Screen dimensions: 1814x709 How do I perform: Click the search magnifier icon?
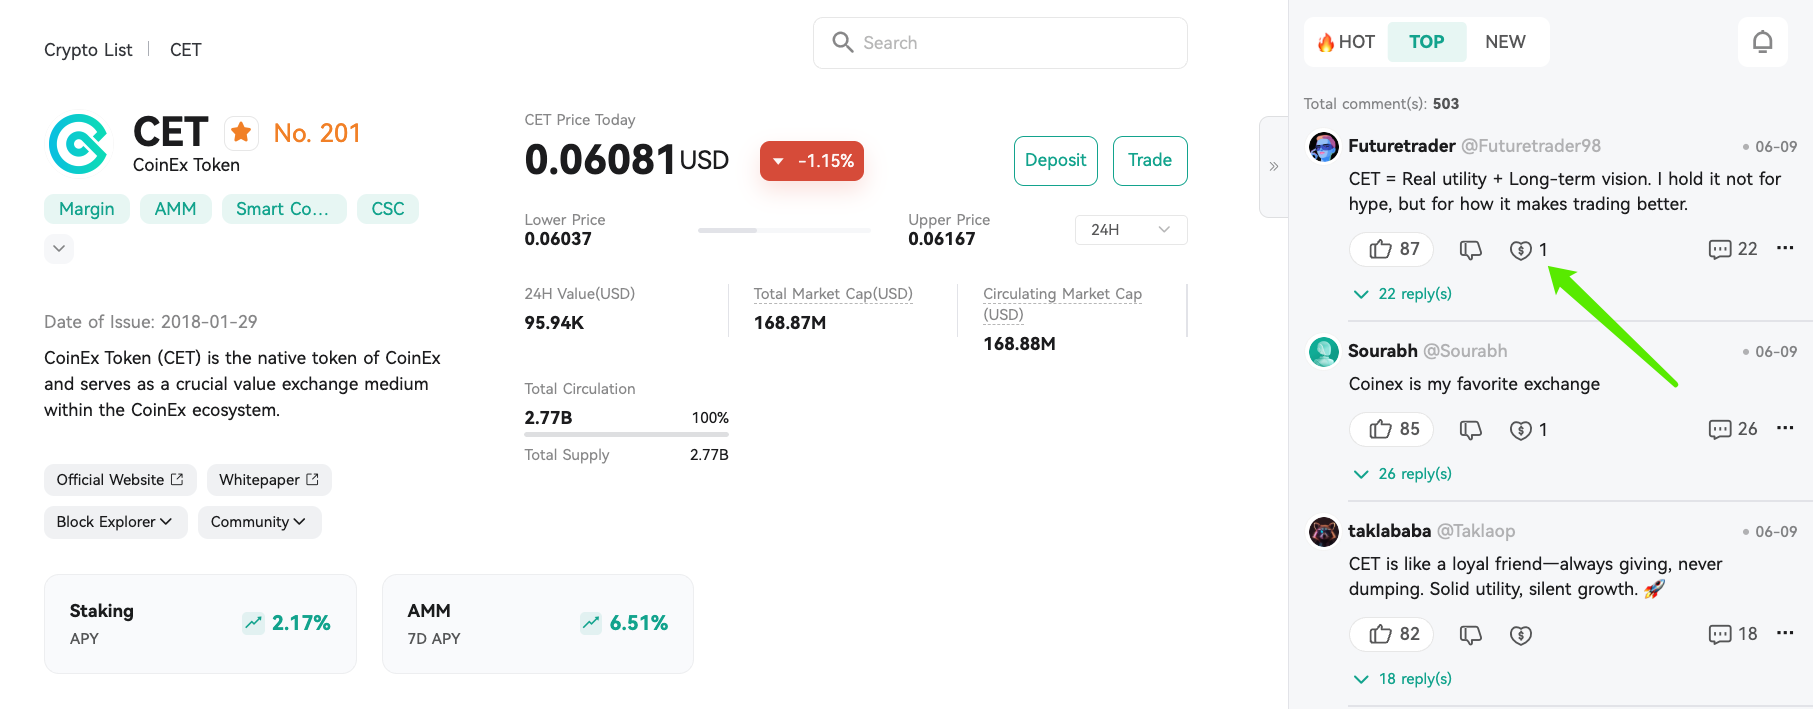[843, 42]
